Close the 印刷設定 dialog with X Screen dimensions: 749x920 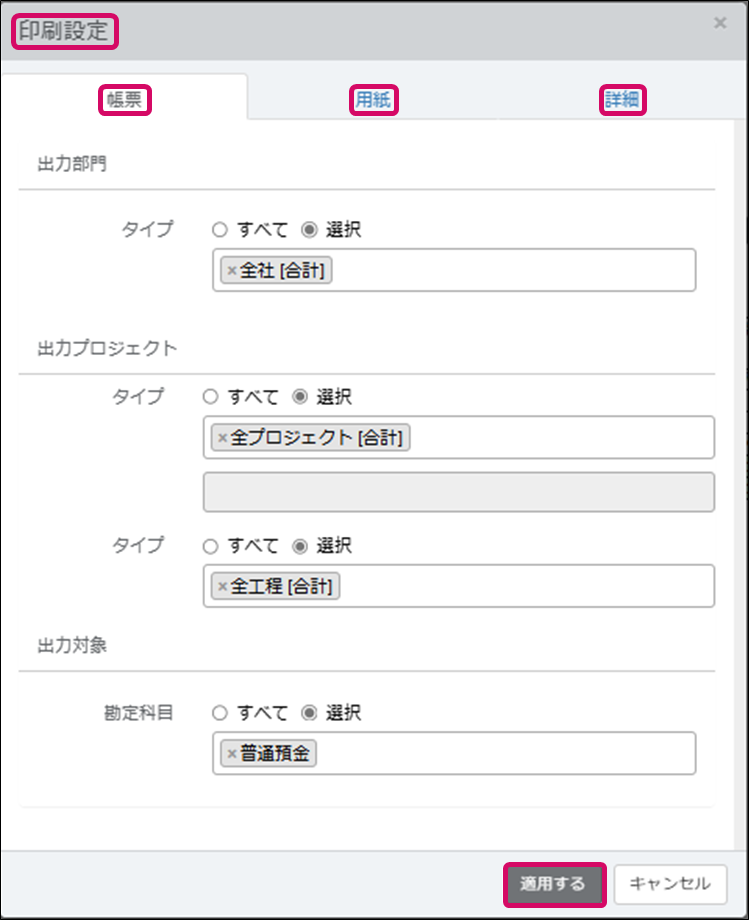click(720, 23)
